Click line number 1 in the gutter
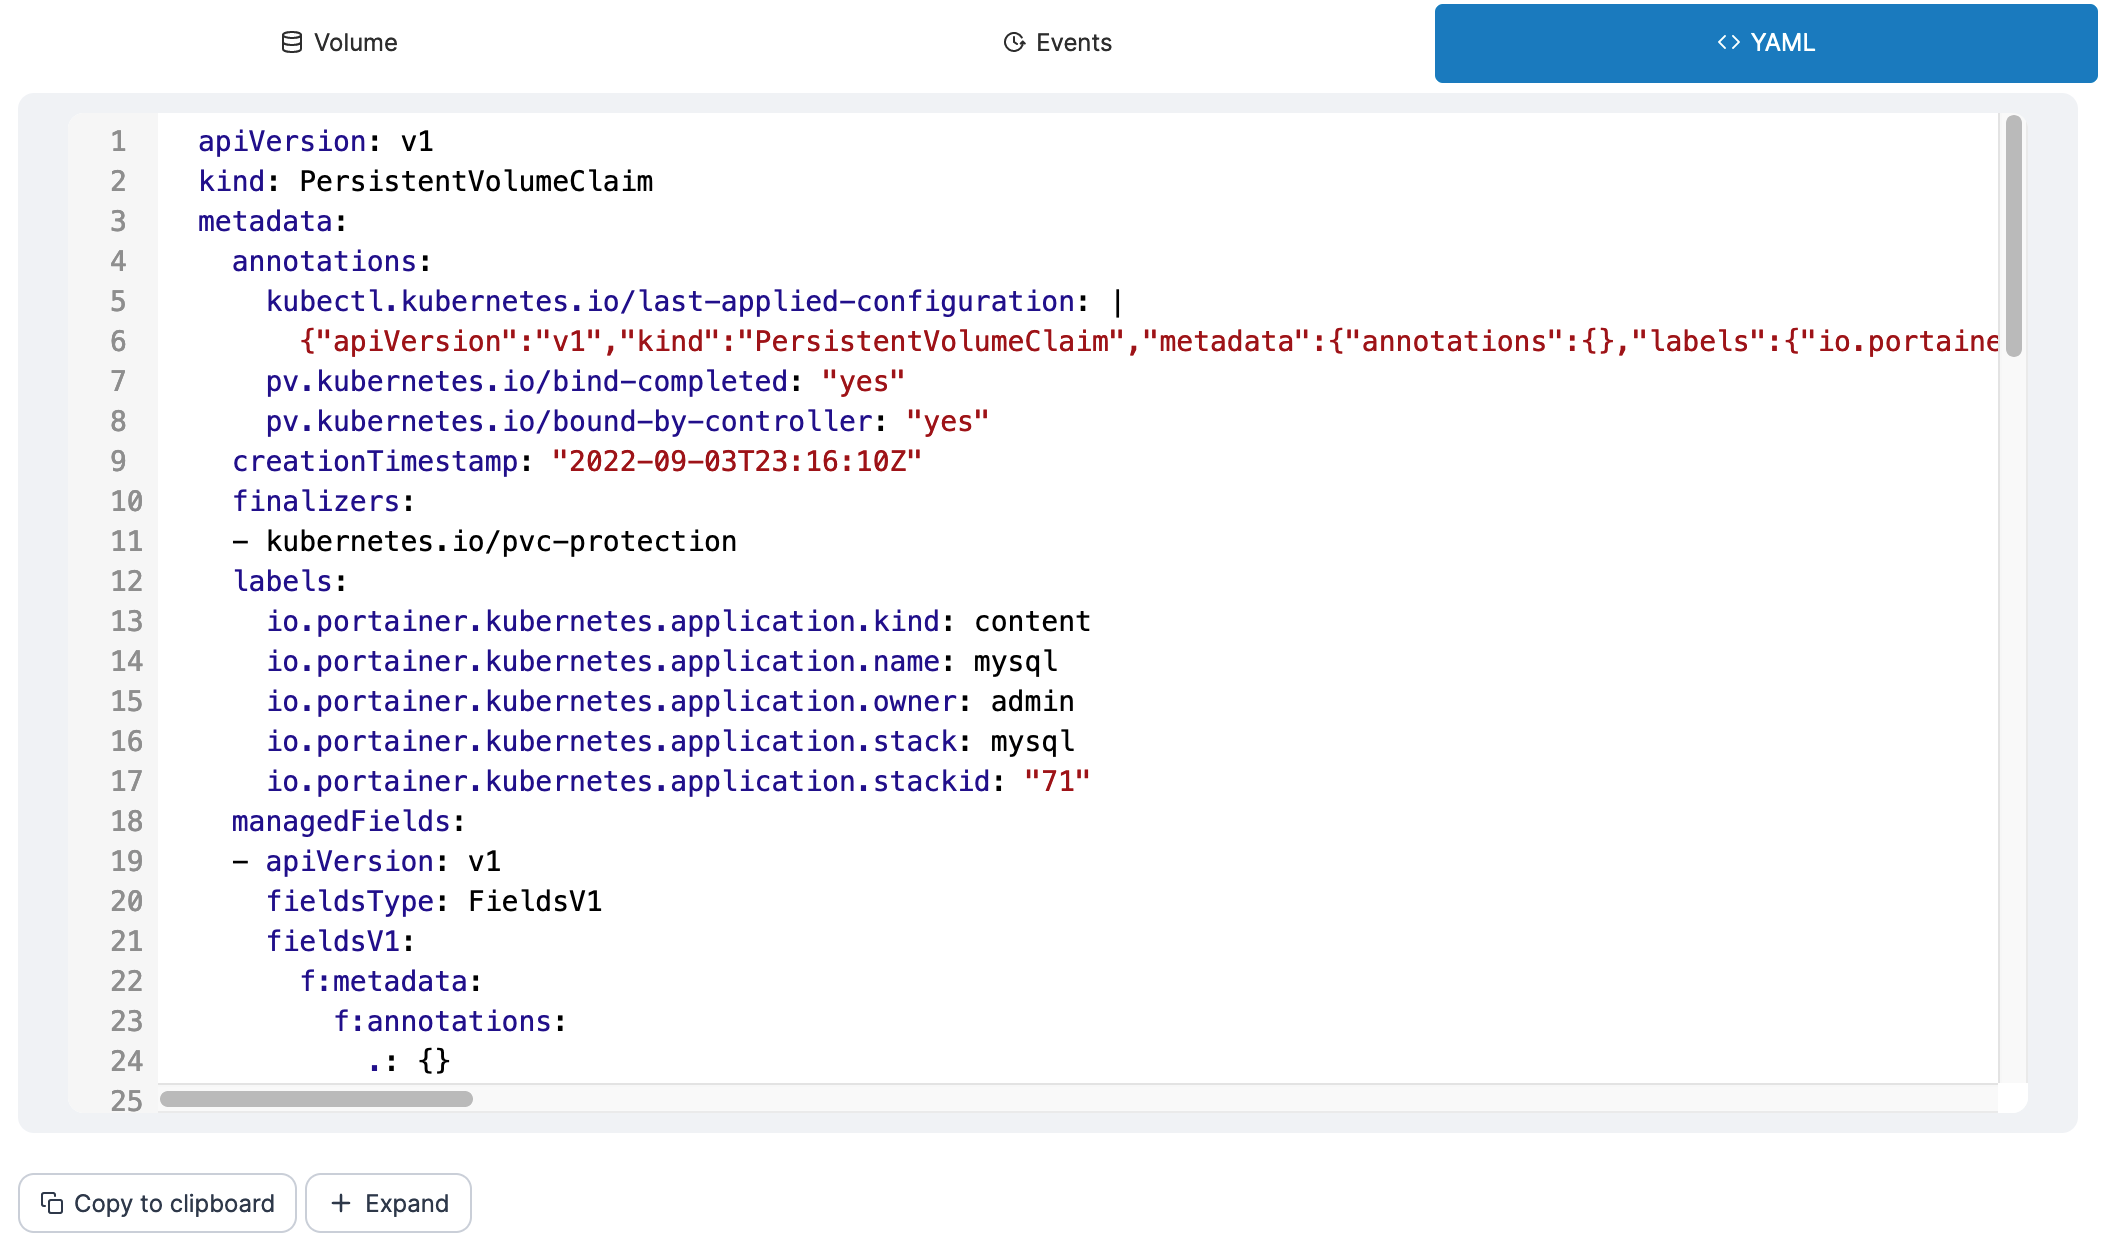 pos(118,141)
